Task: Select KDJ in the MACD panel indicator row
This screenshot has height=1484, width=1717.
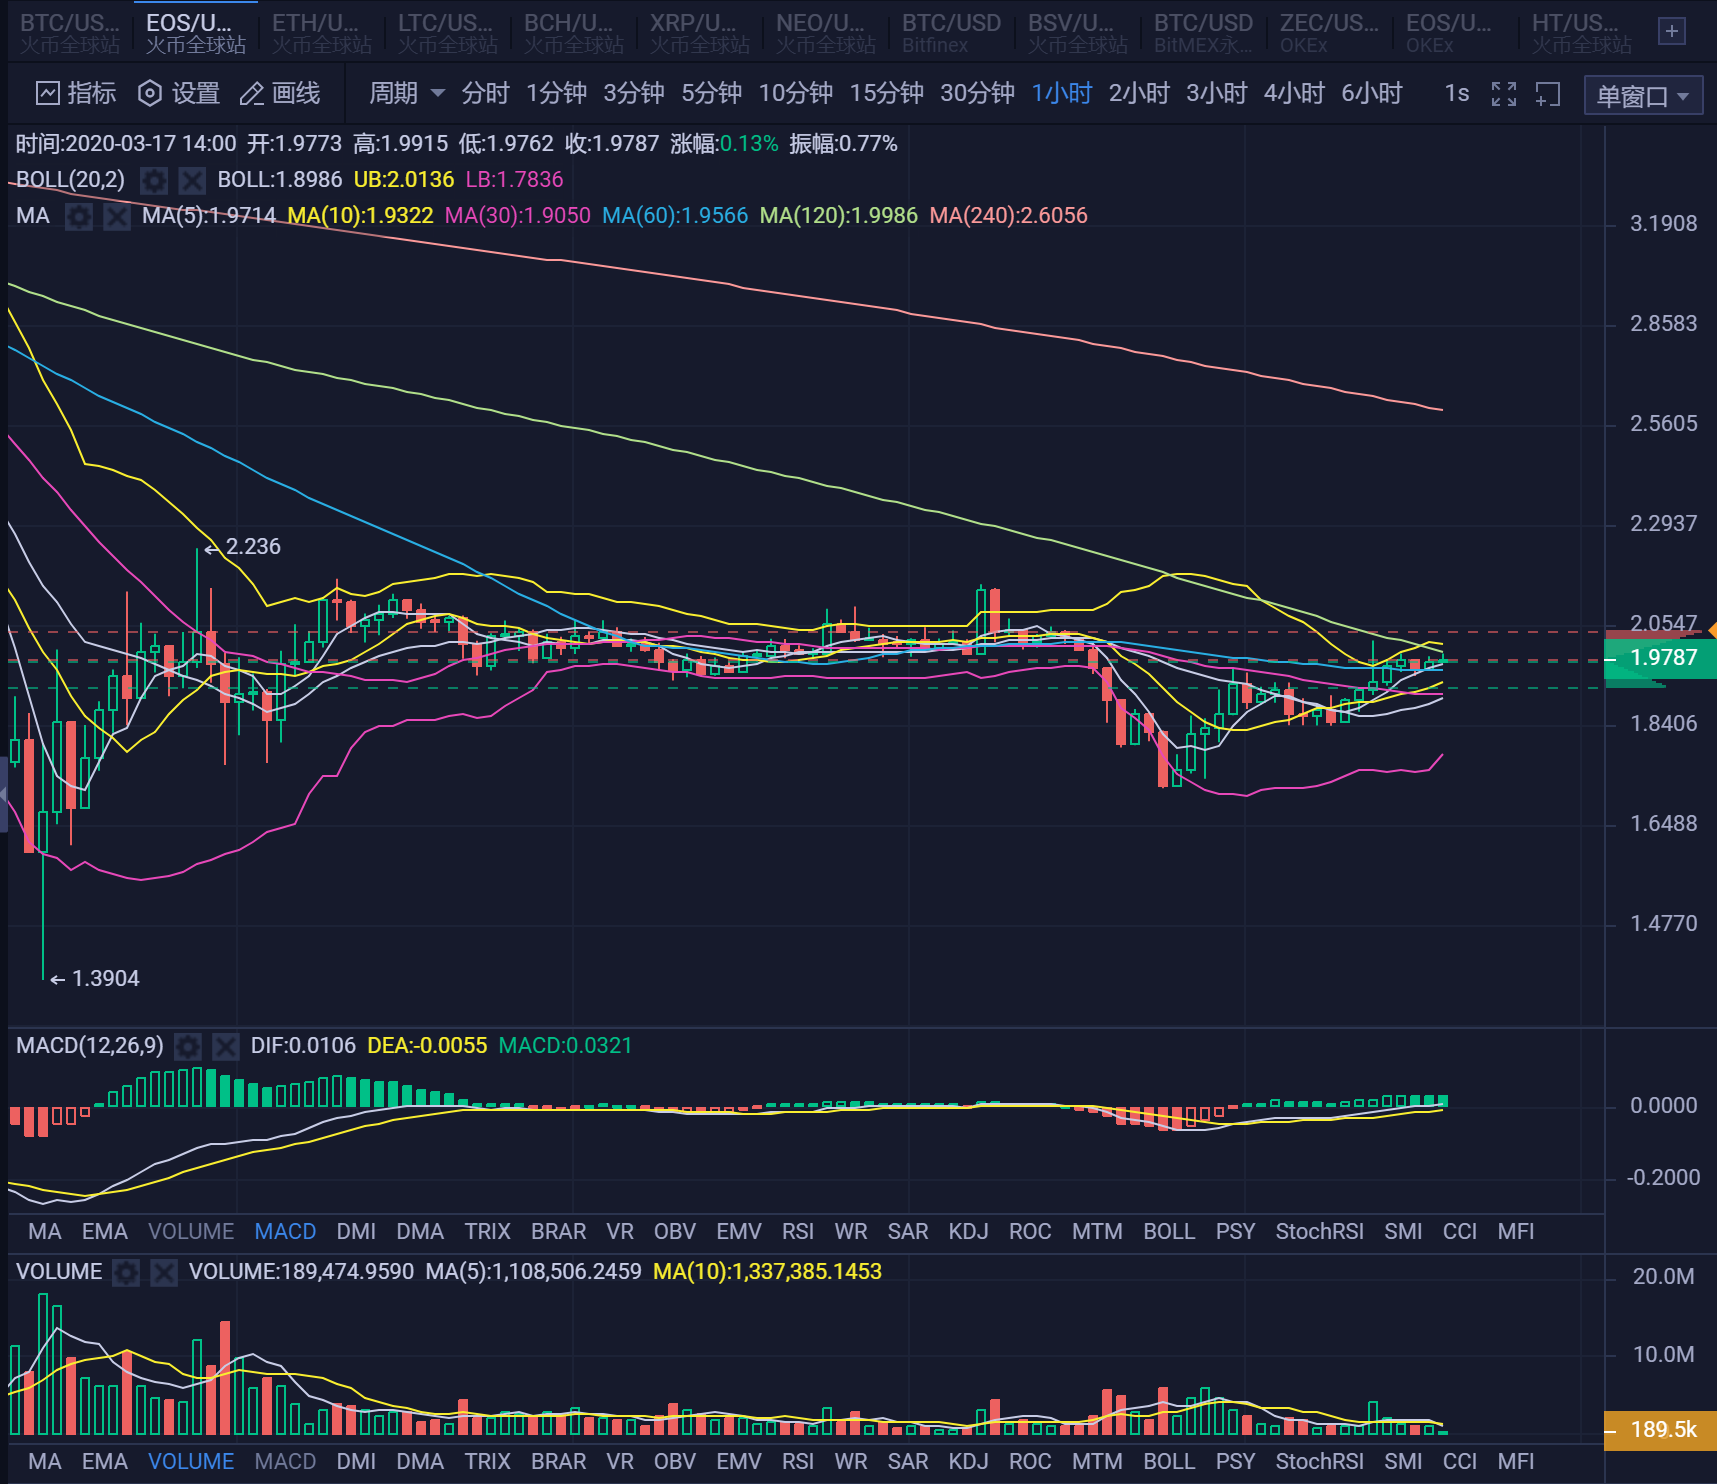Action: click(968, 1232)
